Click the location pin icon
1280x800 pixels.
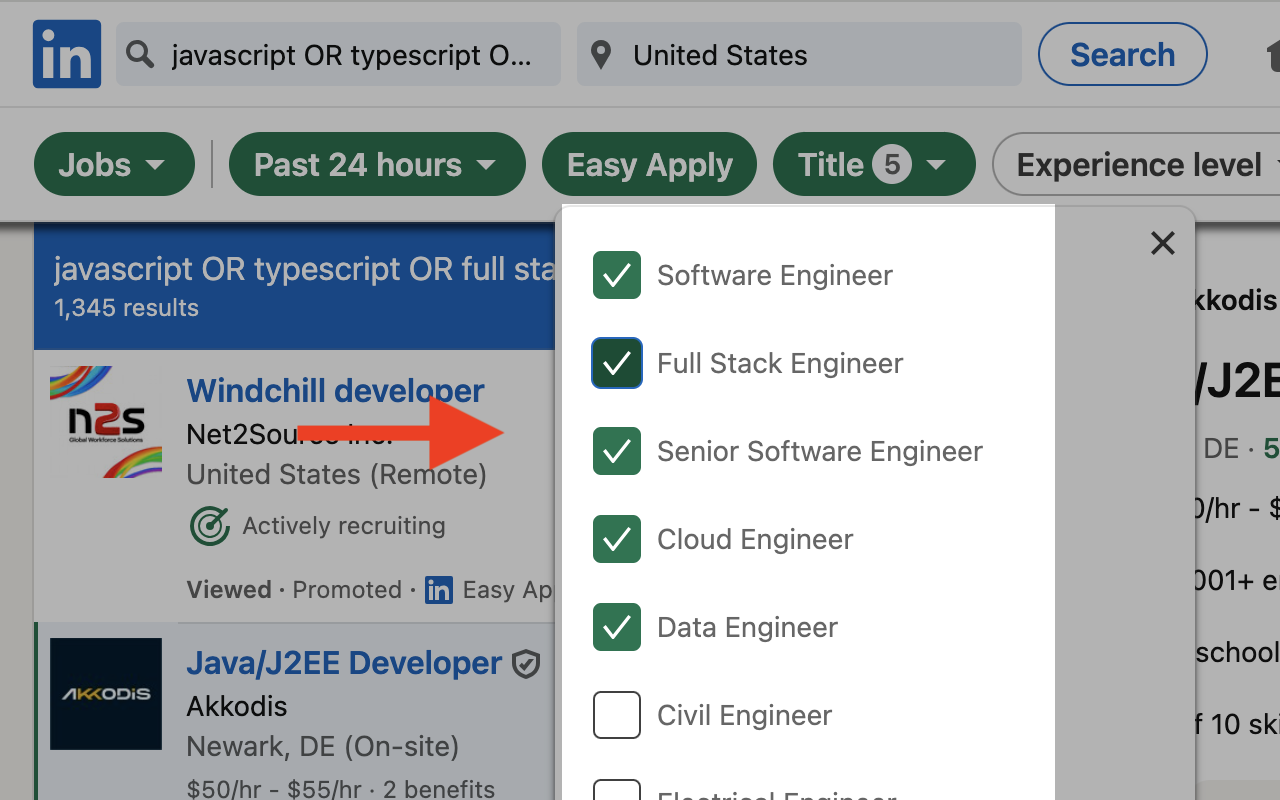(x=601, y=55)
